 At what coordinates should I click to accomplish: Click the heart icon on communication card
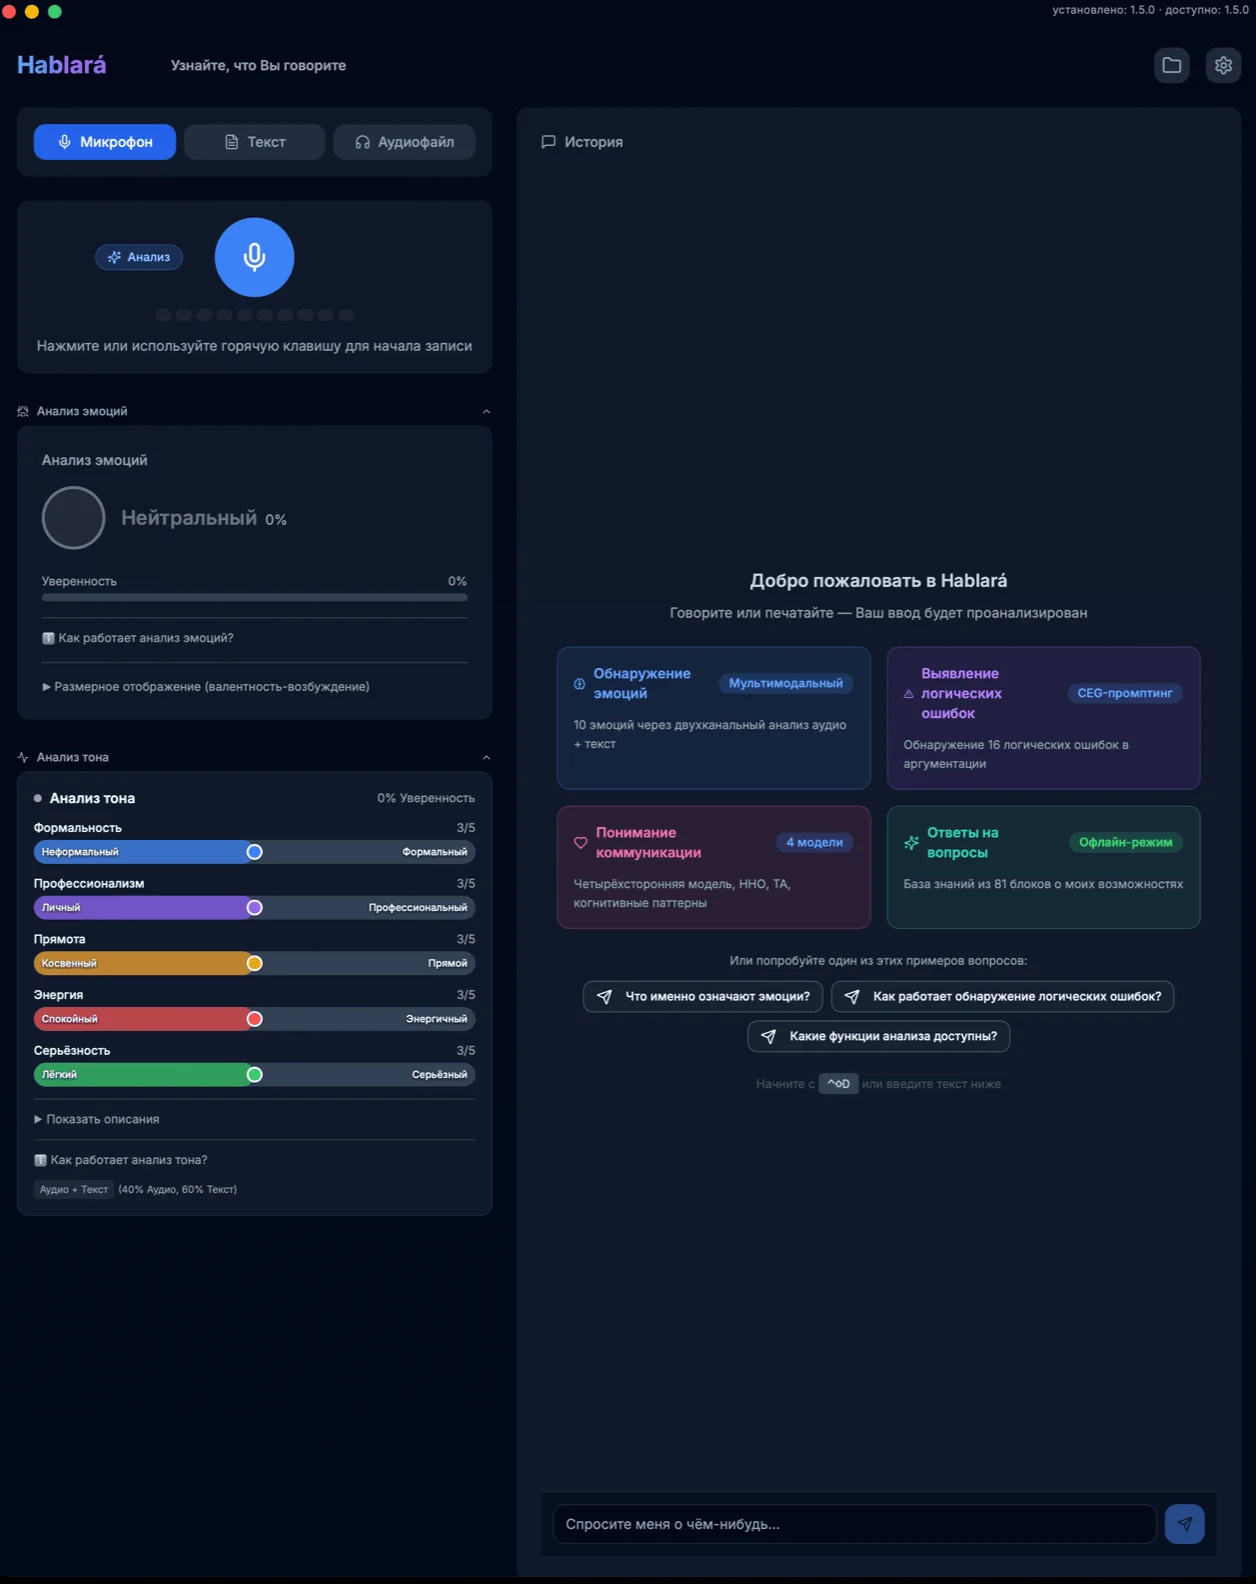[580, 843]
